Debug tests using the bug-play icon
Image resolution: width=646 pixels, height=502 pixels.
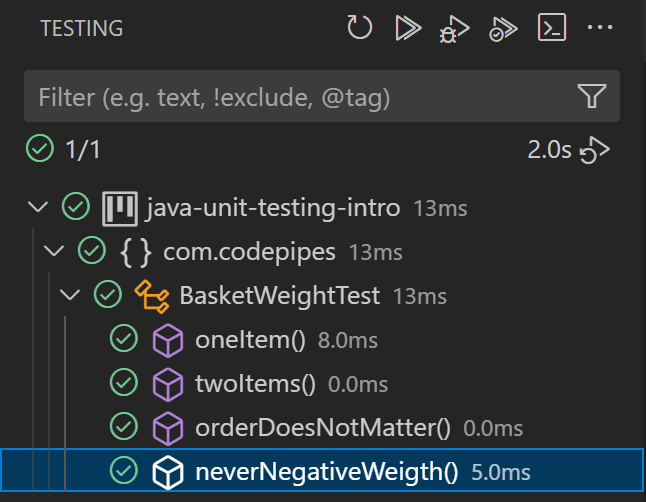(454, 29)
